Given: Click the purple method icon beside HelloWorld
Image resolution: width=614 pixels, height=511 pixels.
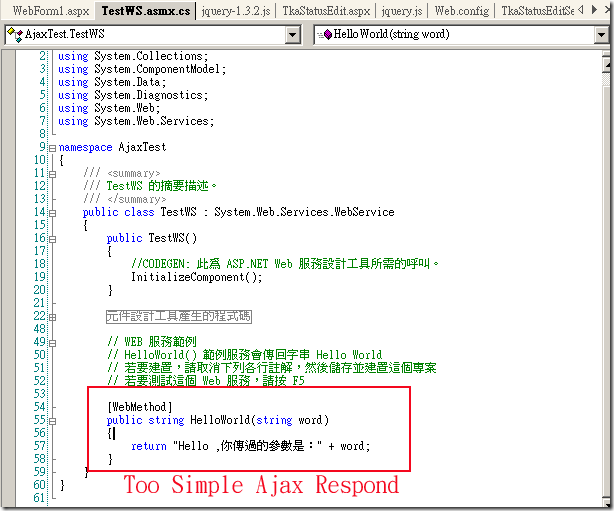Looking at the screenshot, I should [x=327, y=35].
